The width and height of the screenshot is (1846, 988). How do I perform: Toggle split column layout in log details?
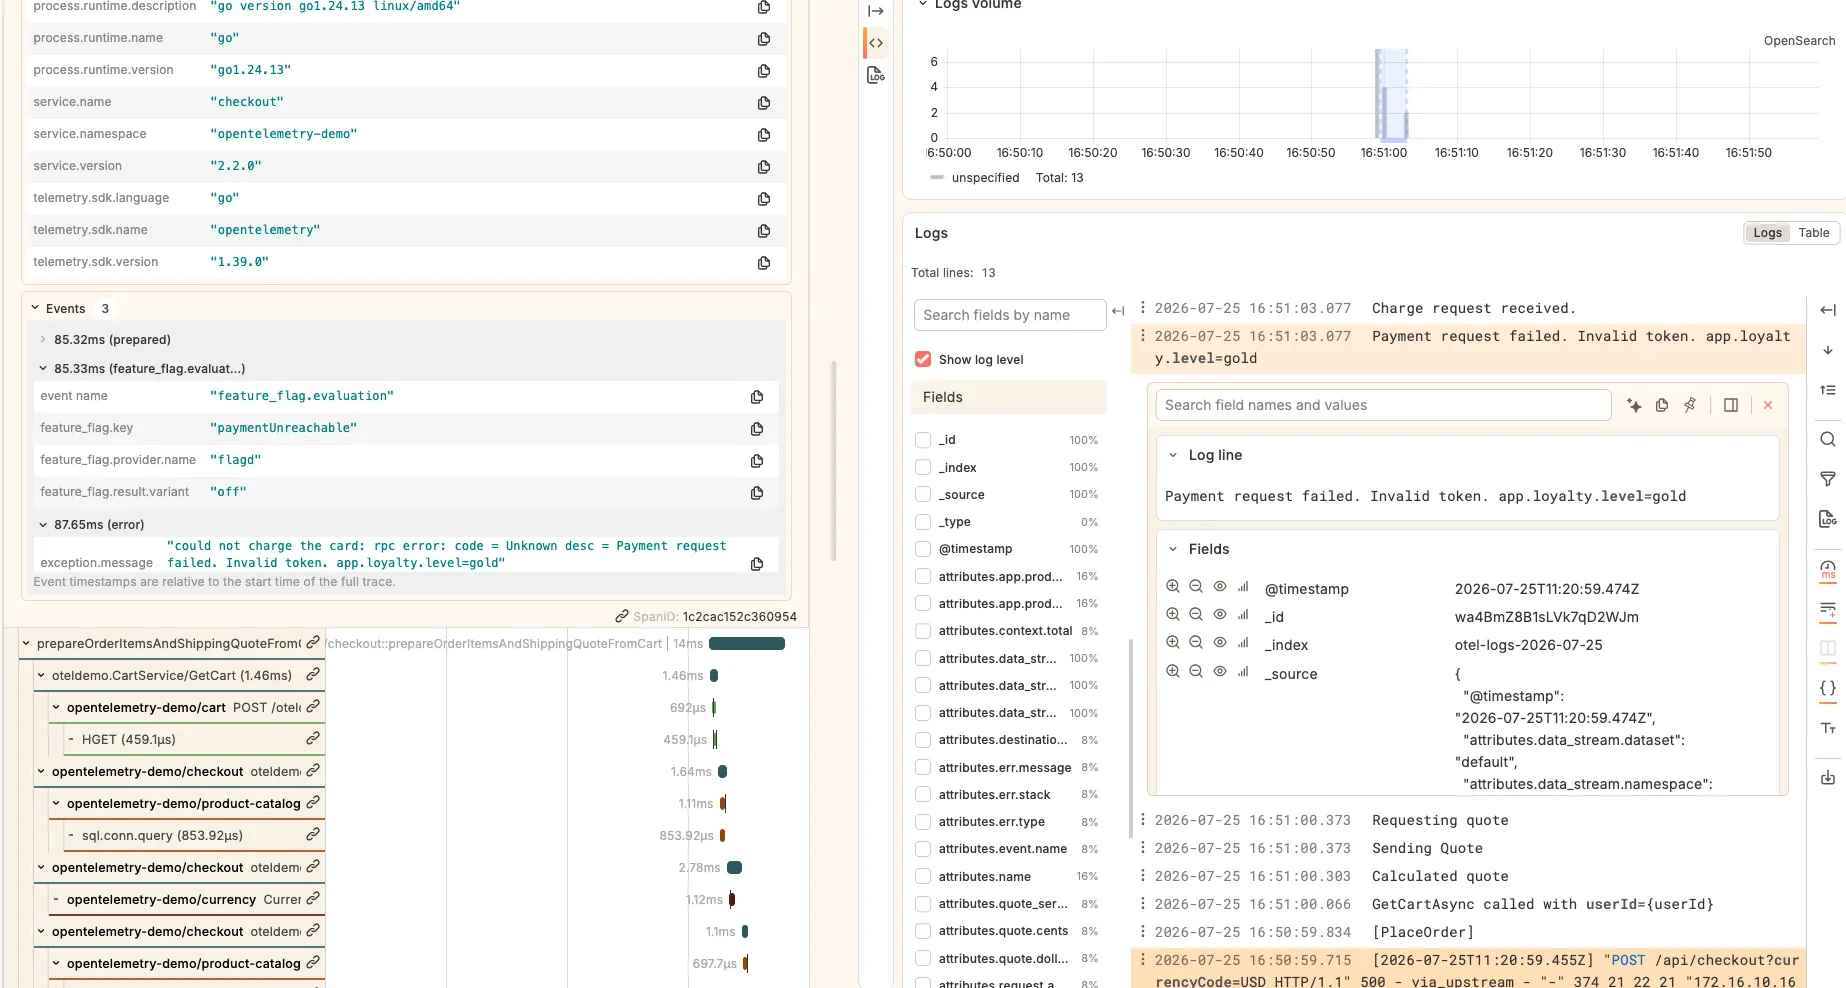coord(1731,405)
